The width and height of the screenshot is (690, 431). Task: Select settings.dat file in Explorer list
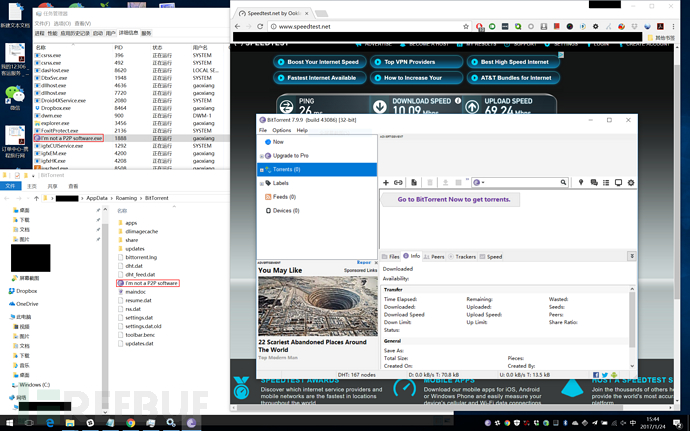pyautogui.click(x=136, y=317)
